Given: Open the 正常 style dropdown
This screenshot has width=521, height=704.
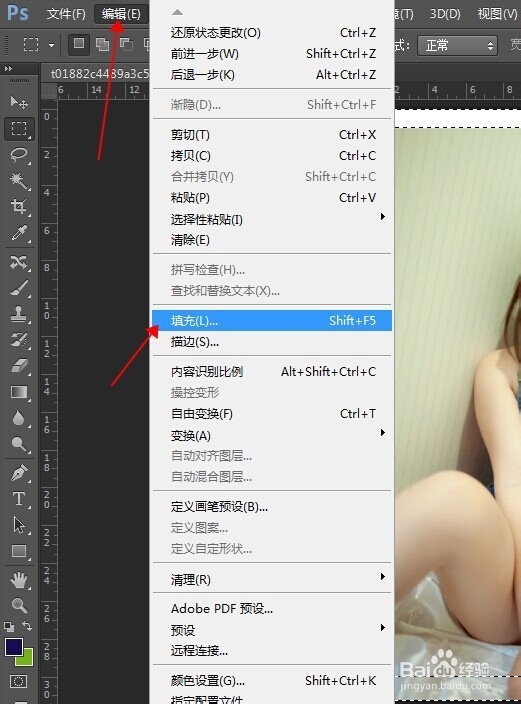Looking at the screenshot, I should tap(457, 45).
